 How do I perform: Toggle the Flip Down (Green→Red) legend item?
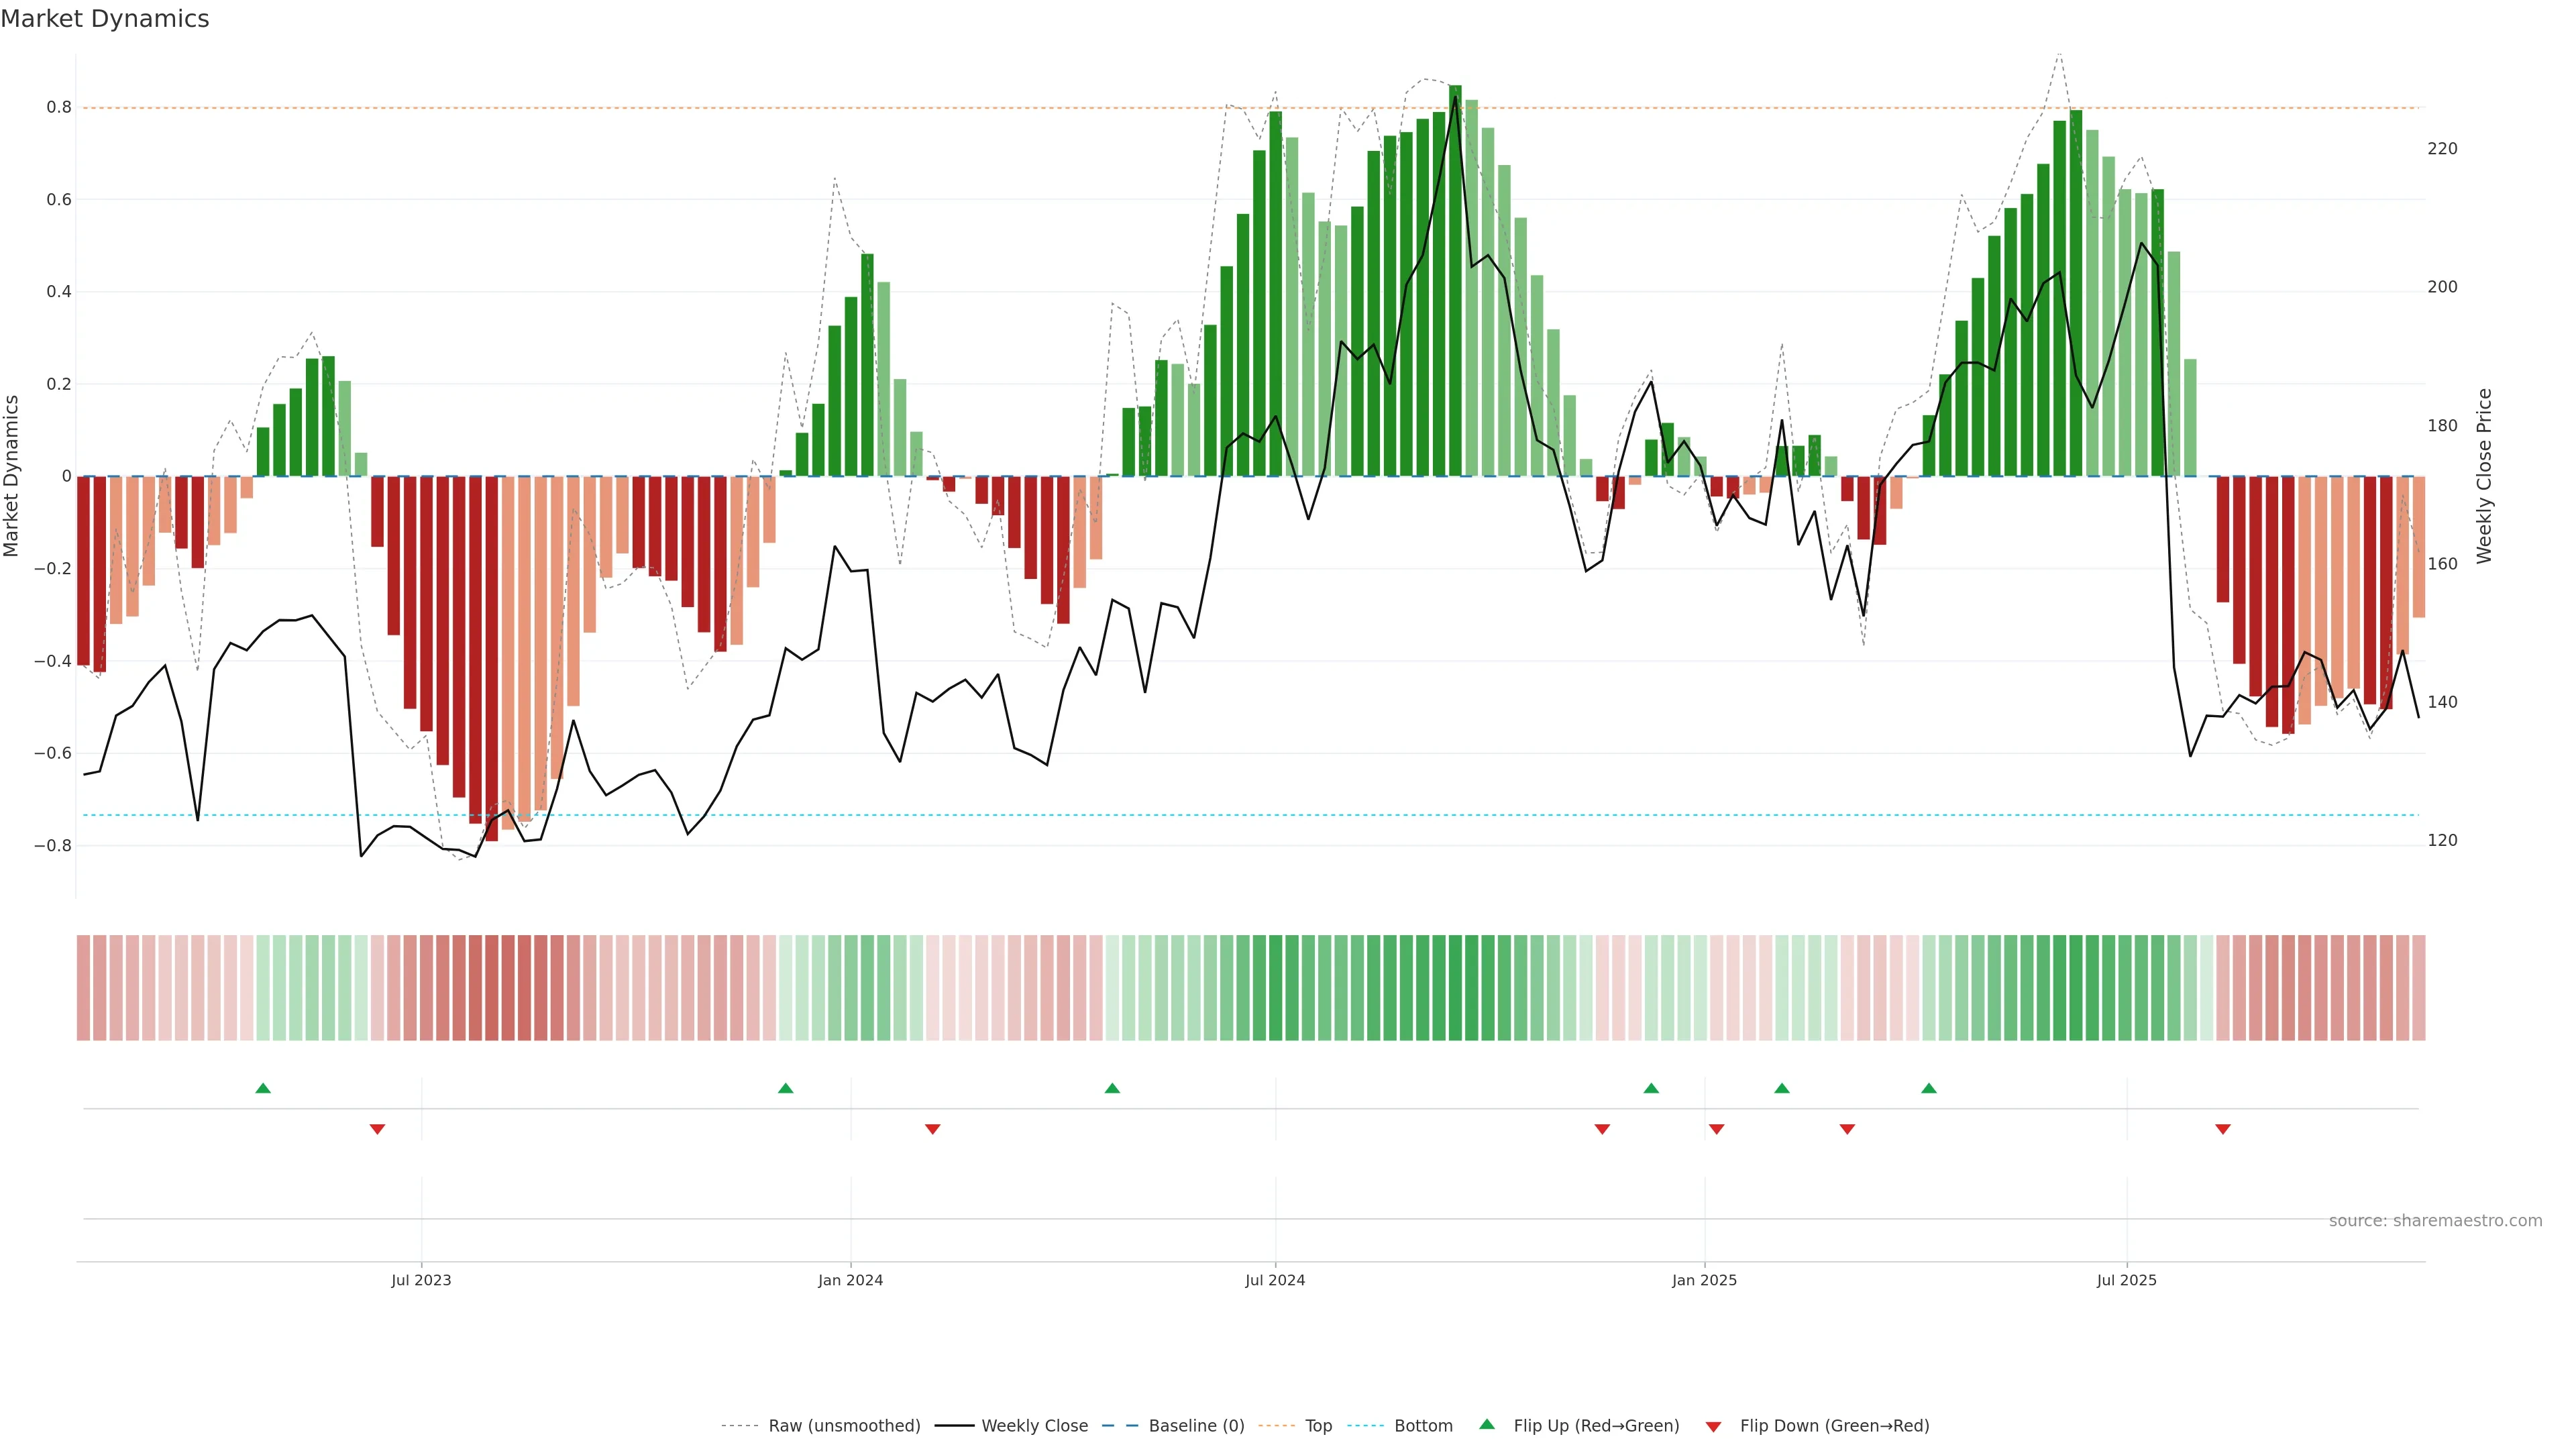(x=1834, y=1426)
